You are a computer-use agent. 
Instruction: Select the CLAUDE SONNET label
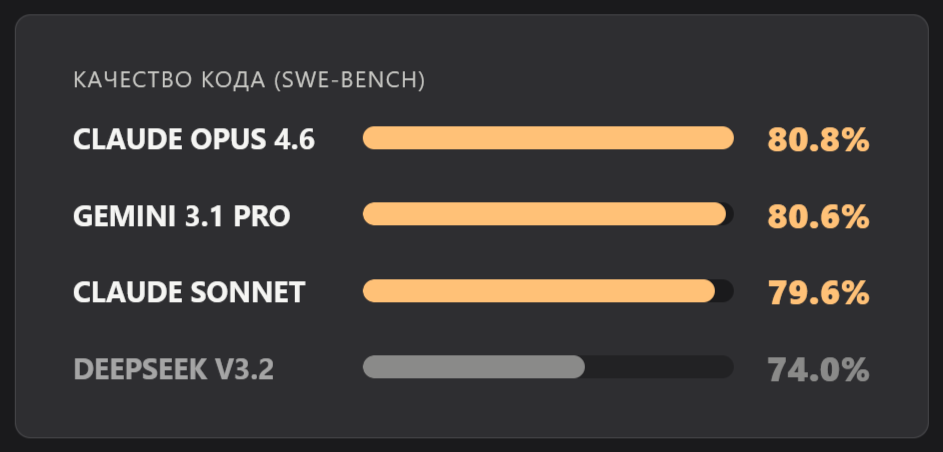pos(189,293)
